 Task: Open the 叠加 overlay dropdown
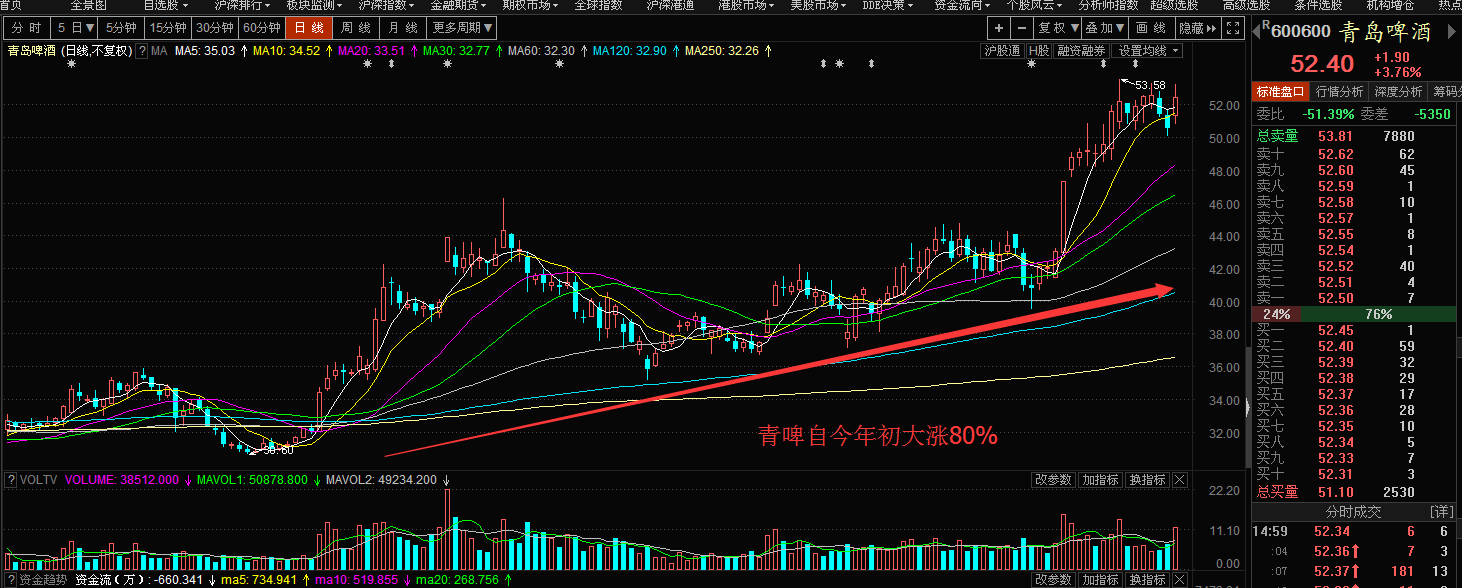[x=1106, y=28]
